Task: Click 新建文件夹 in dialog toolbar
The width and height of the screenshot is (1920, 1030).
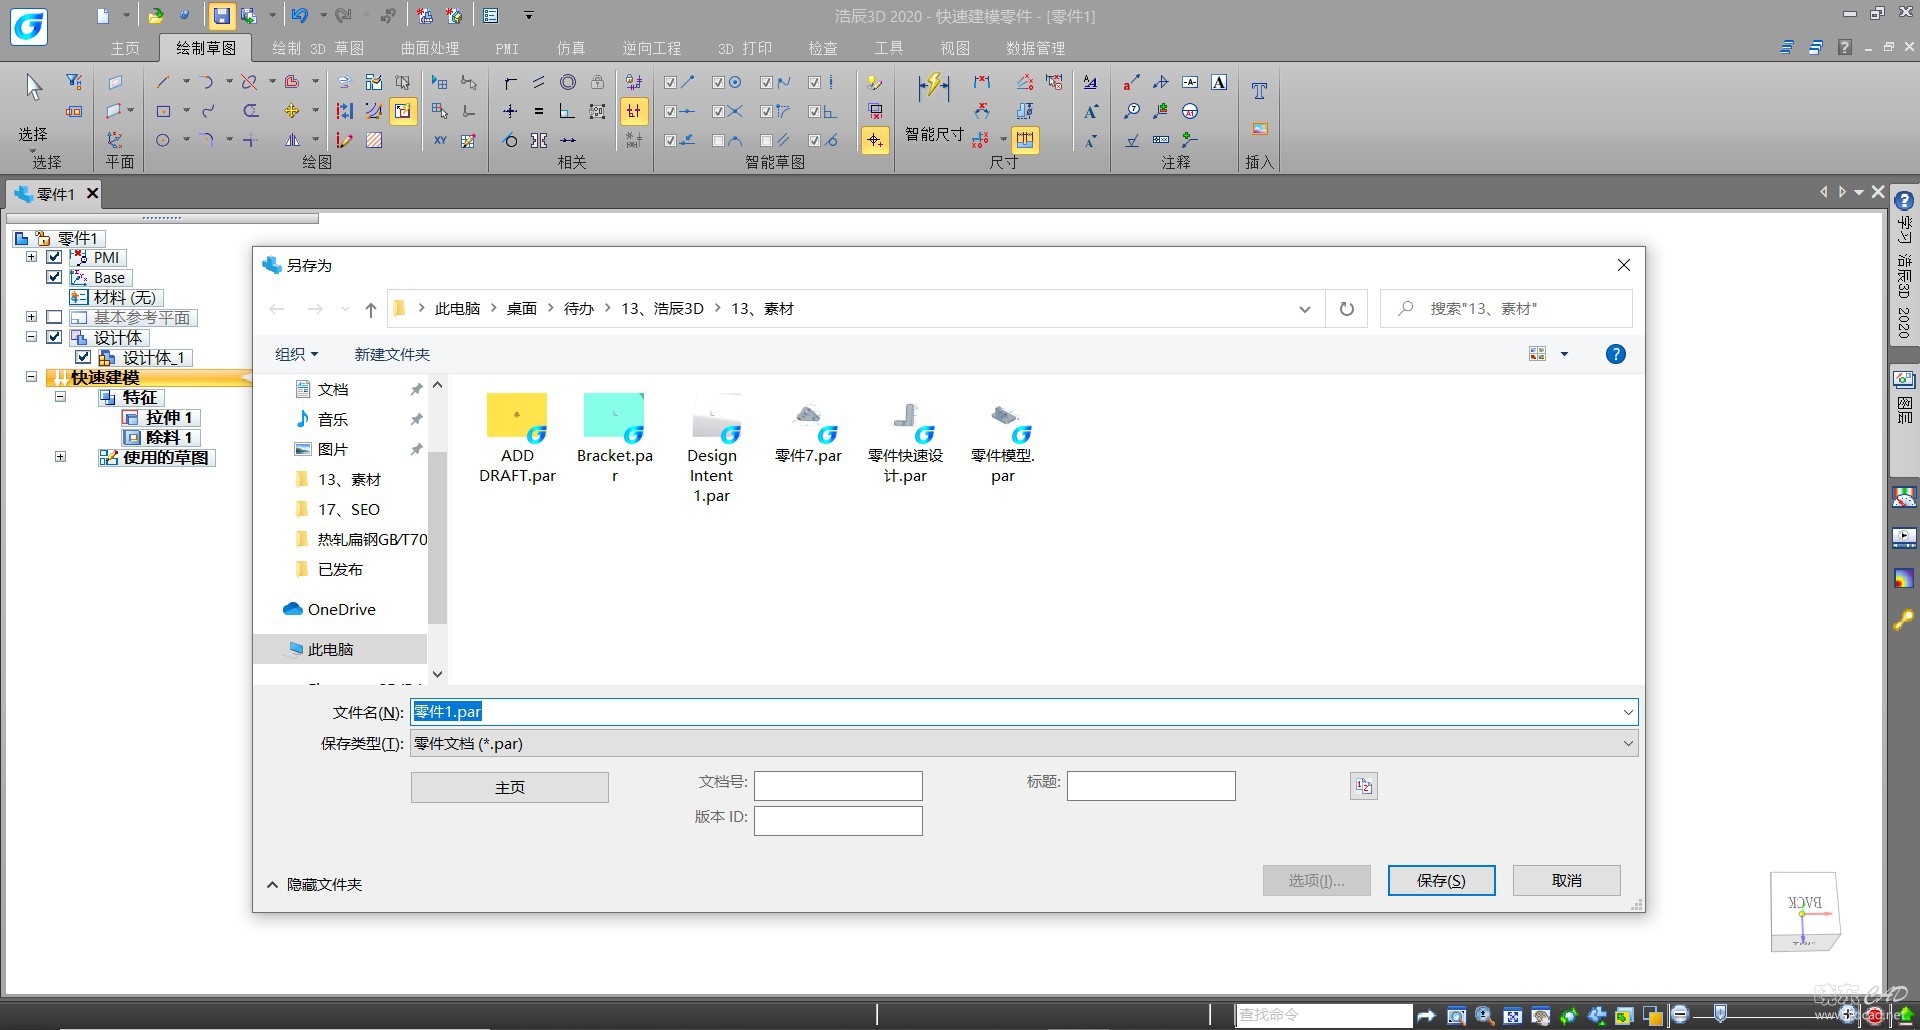Action: [392, 354]
